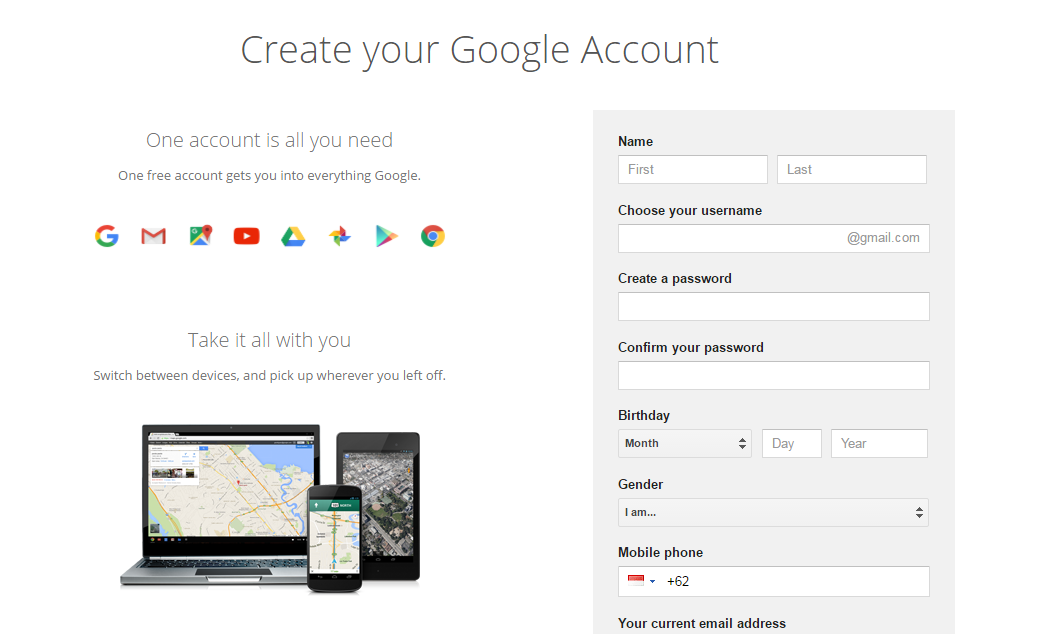1054x634 pixels.
Task: Click the devices image with laptop and phones
Action: pyautogui.click(x=270, y=508)
